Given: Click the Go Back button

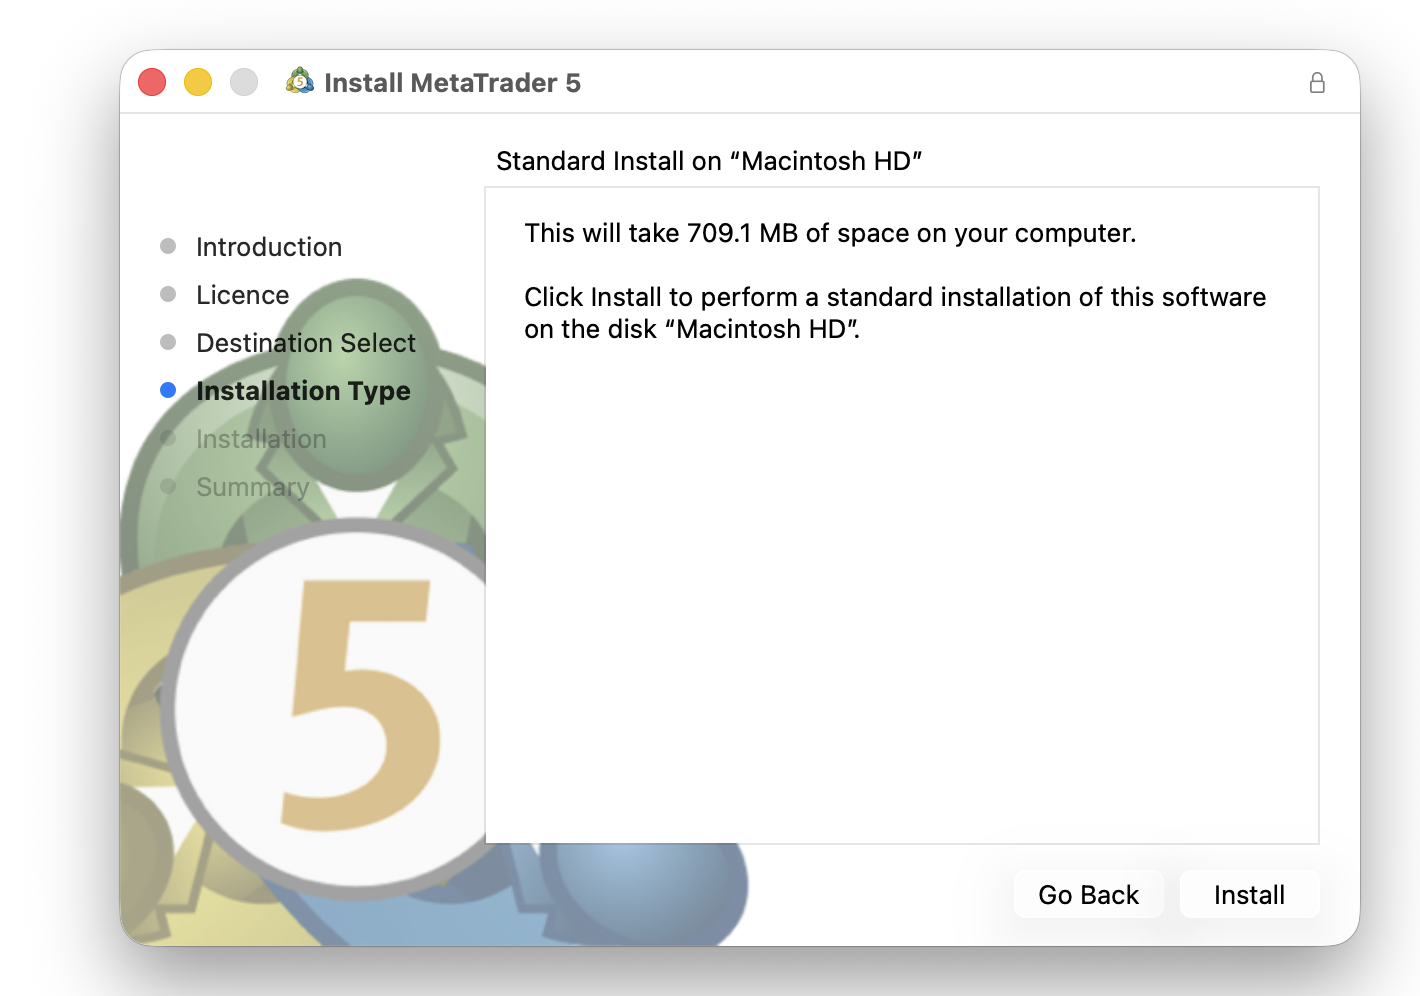Looking at the screenshot, I should tap(1088, 894).
